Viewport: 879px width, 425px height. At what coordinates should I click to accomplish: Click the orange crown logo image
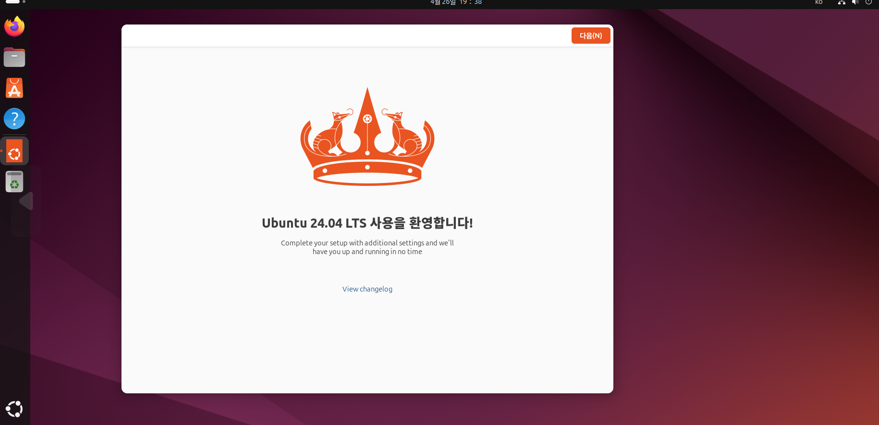367,136
